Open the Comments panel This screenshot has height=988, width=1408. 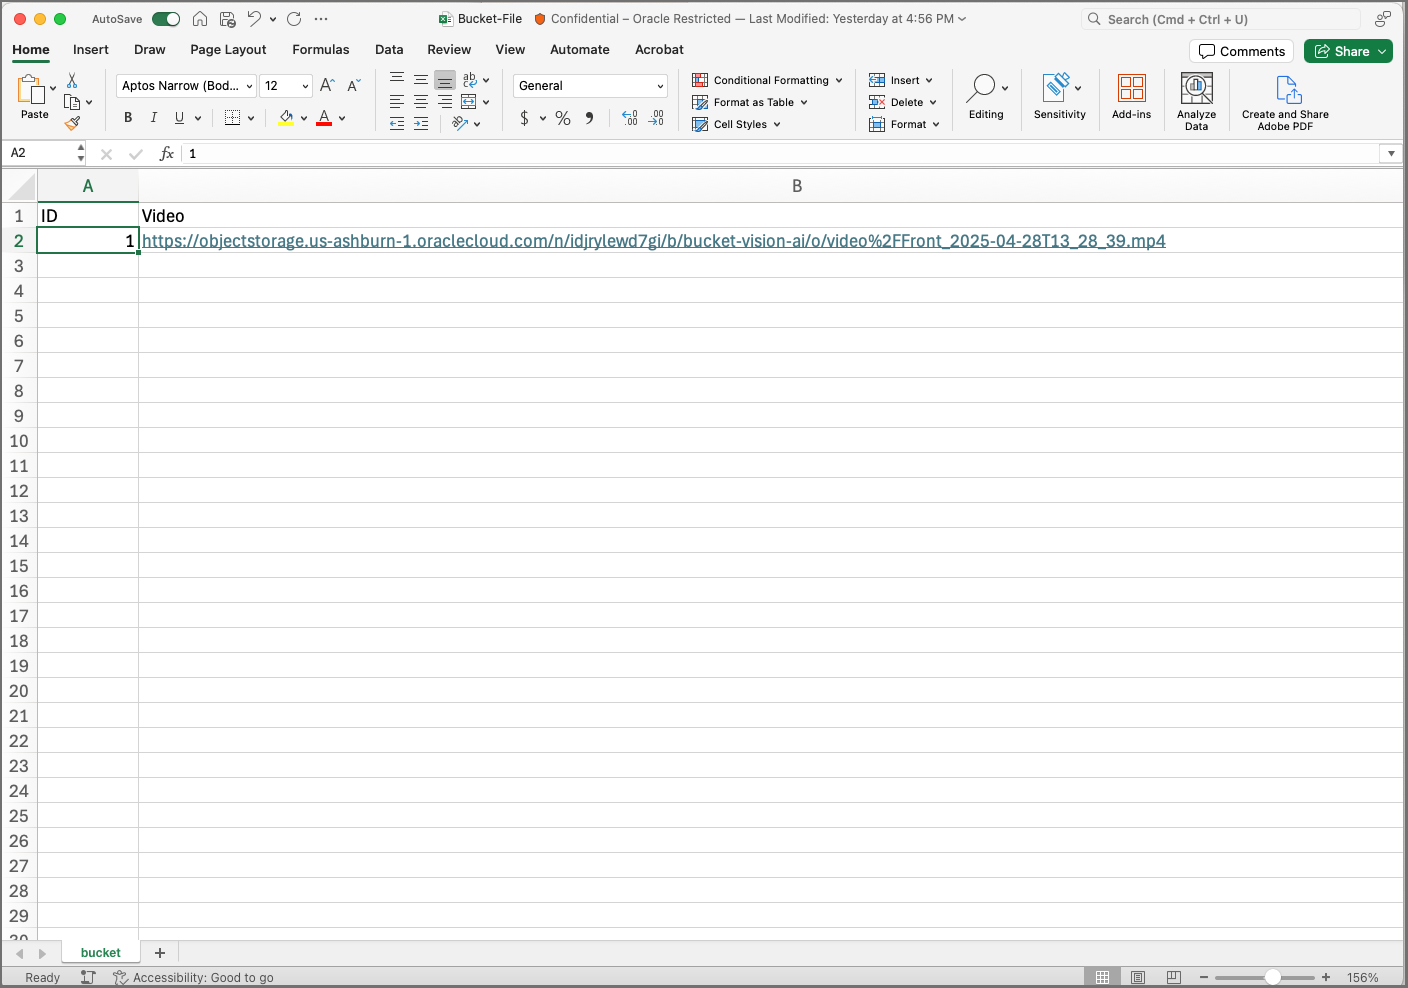[x=1241, y=50]
